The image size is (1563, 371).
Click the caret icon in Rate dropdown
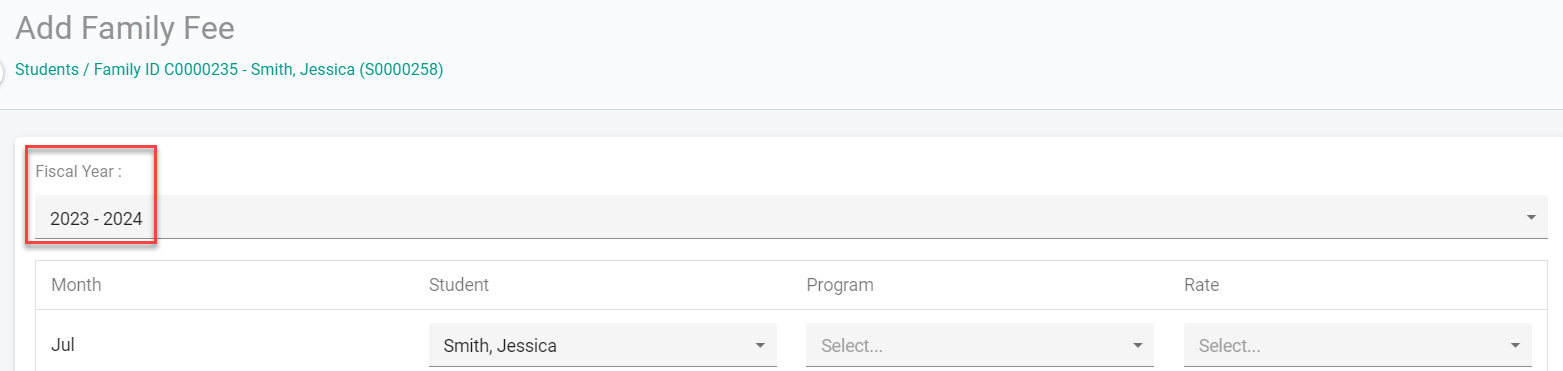coord(1515,346)
